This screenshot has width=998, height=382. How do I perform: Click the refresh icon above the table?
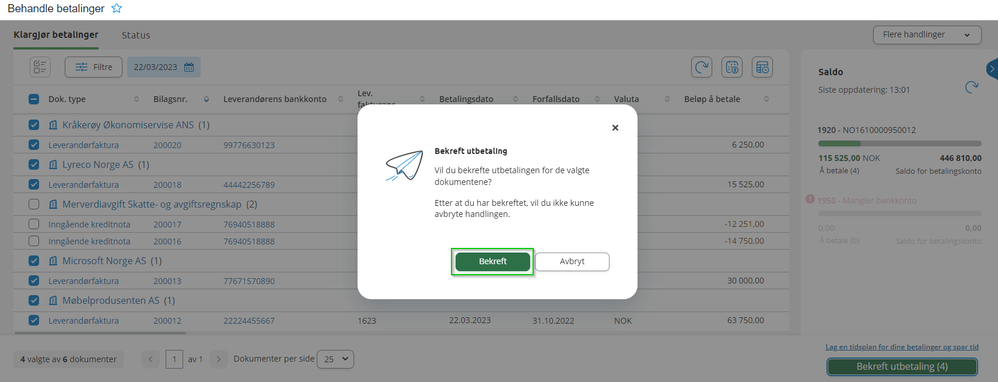pyautogui.click(x=702, y=67)
